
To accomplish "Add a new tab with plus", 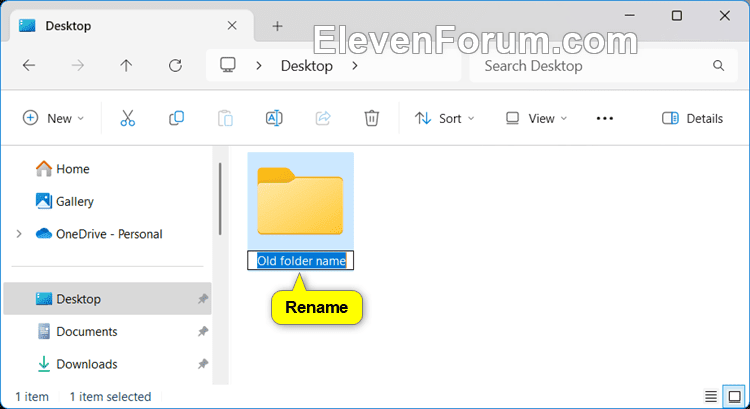I will (x=277, y=26).
